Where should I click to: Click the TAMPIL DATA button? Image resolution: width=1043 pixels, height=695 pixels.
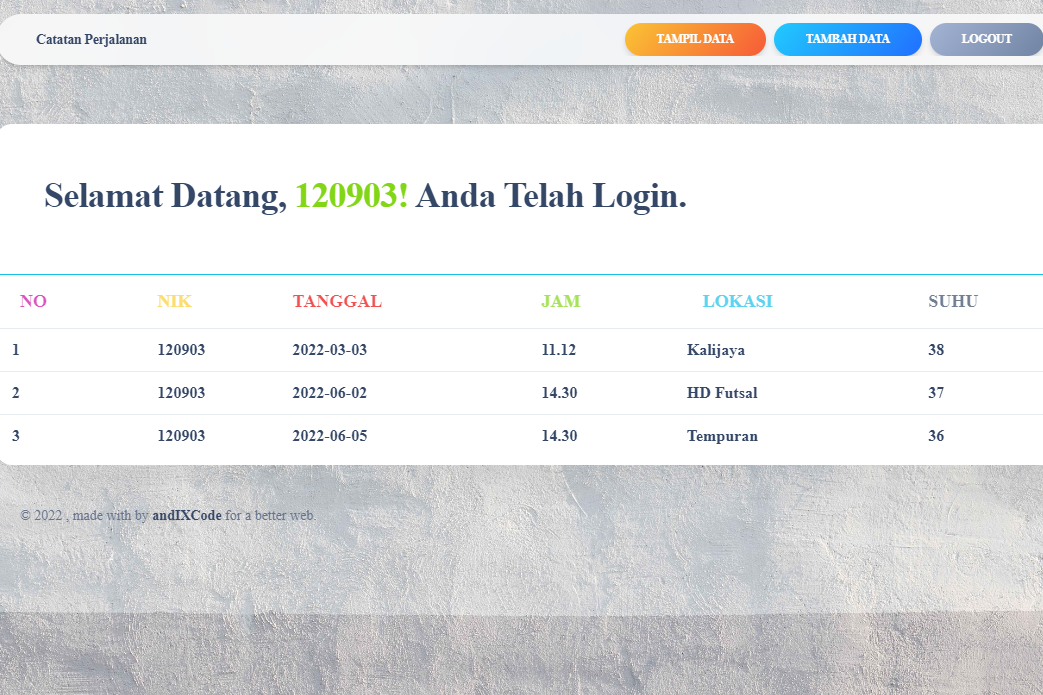click(695, 39)
